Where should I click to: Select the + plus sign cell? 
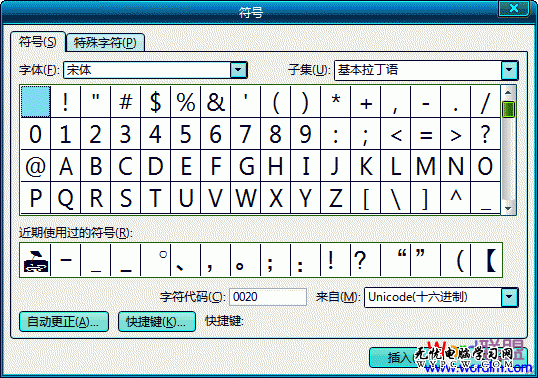coord(365,102)
